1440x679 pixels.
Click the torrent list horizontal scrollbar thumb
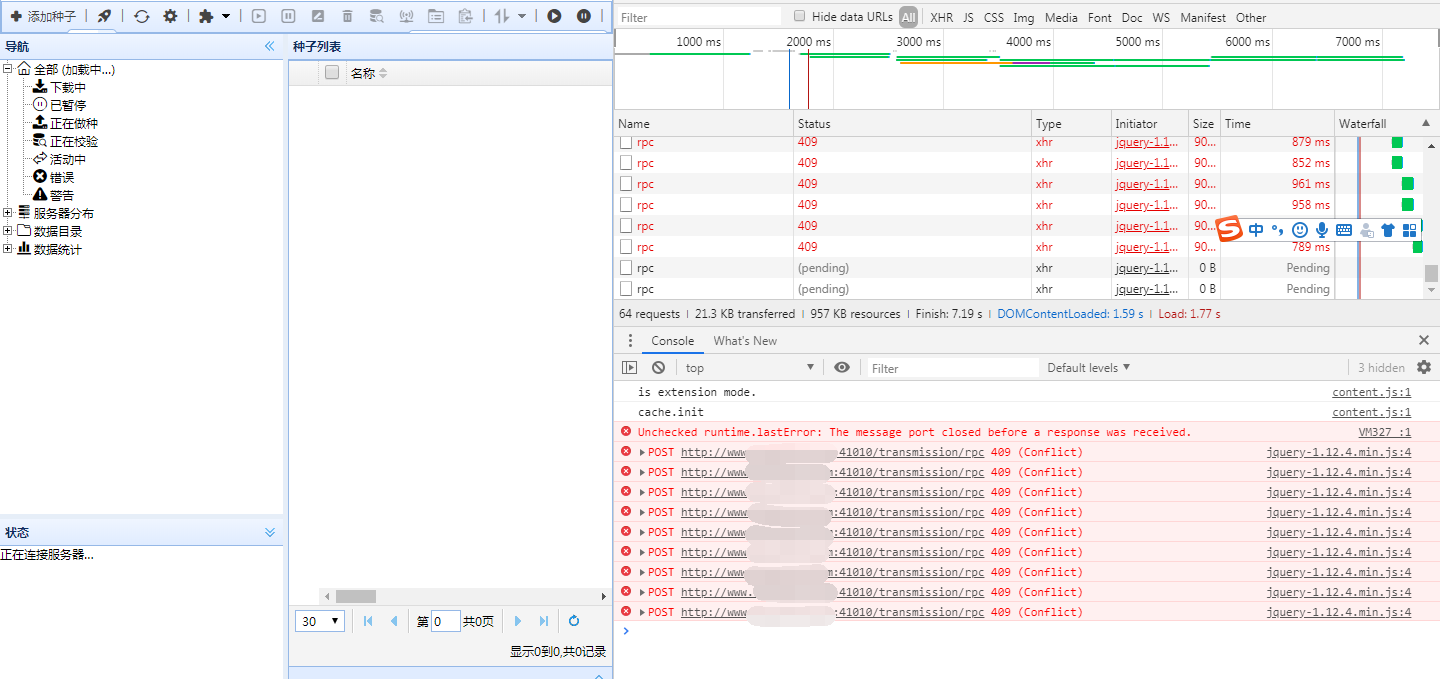tap(356, 596)
